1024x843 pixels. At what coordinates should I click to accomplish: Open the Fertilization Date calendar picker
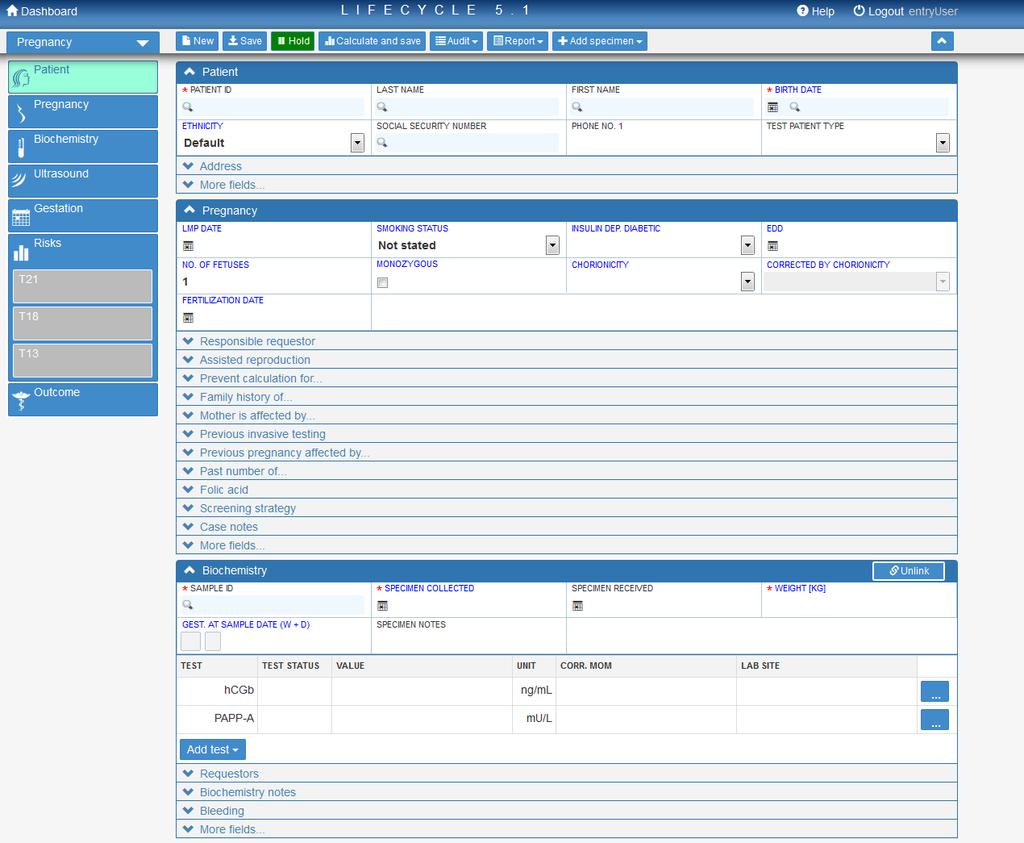click(x=188, y=318)
